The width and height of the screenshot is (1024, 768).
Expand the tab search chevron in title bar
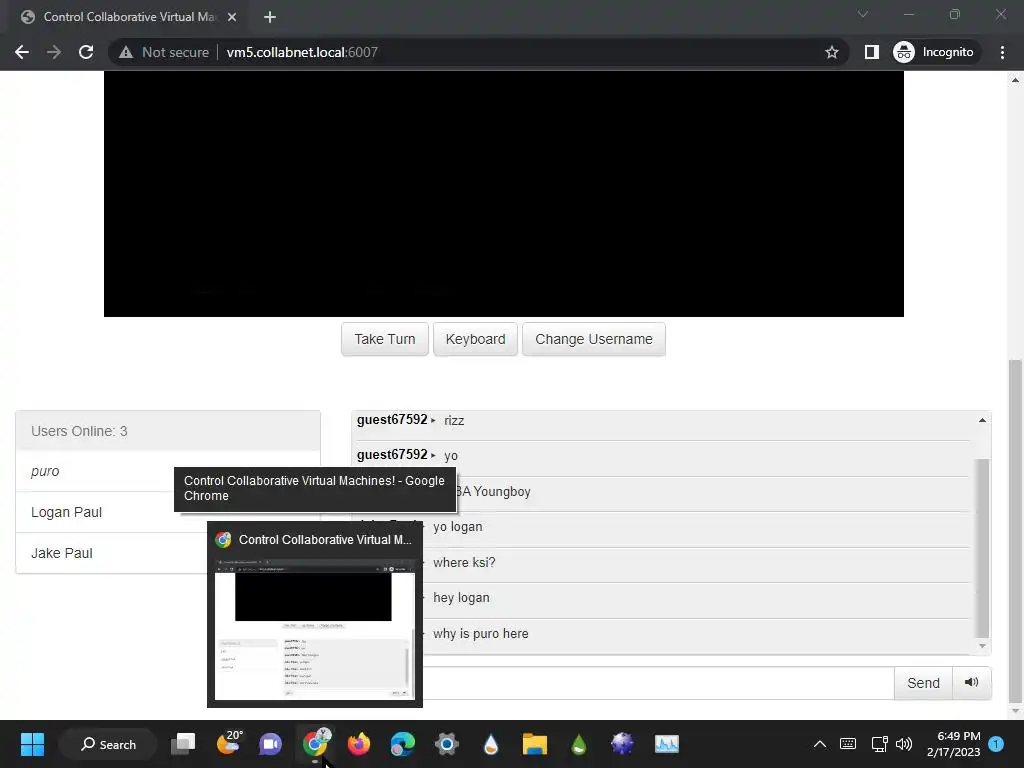click(863, 14)
